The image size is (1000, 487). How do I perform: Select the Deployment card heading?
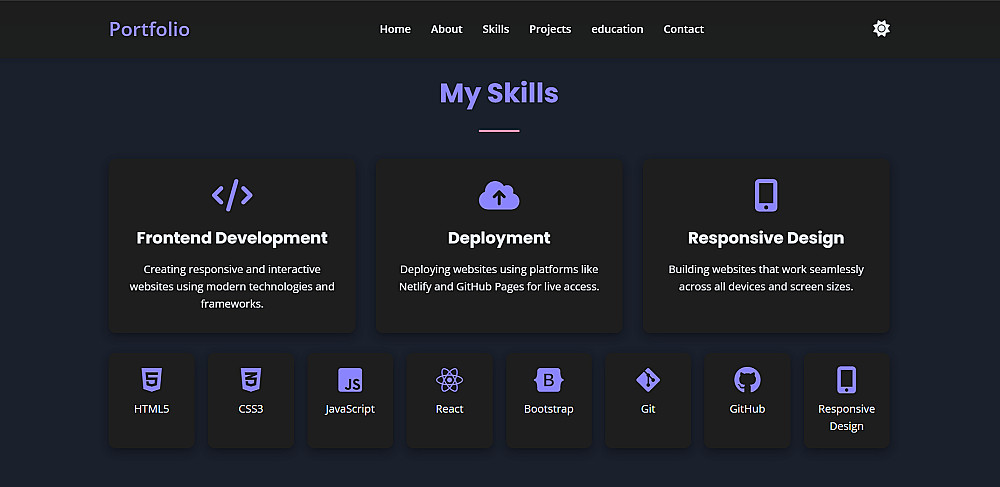pyautogui.click(x=499, y=238)
